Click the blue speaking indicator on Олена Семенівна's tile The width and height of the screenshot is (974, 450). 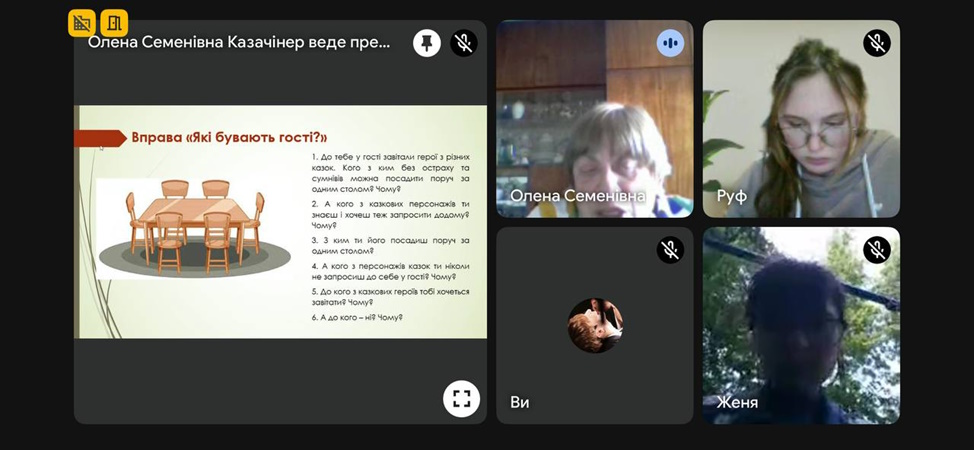670,44
